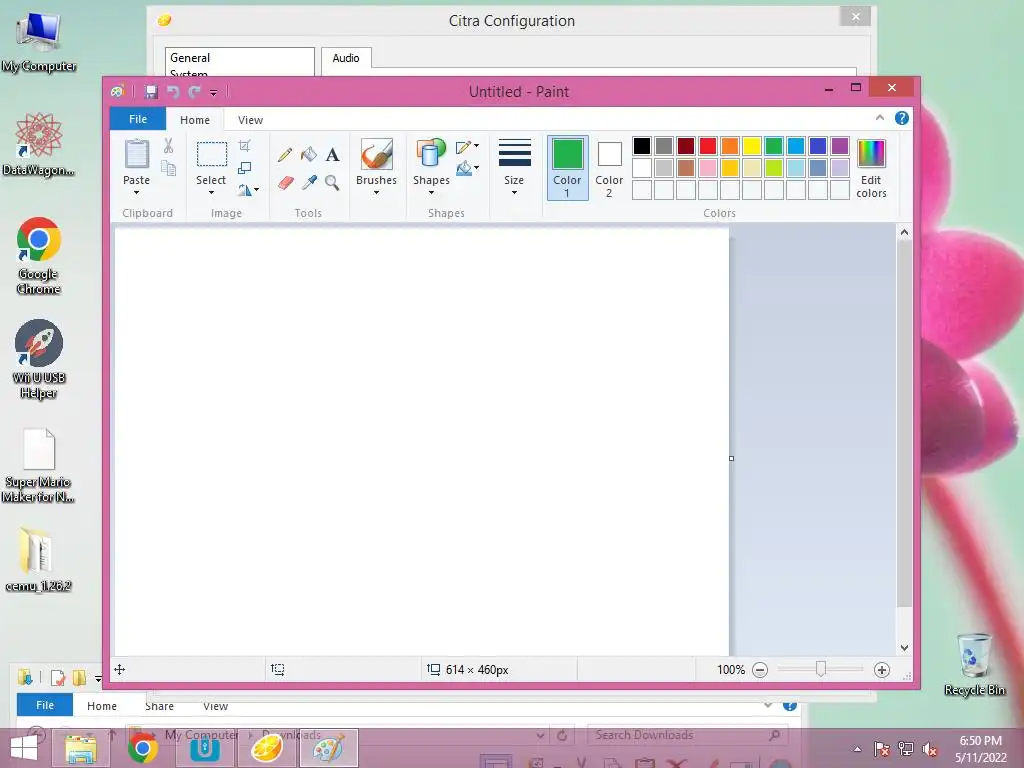The height and width of the screenshot is (768, 1024).
Task: Open Google Chrome desktop shortcut
Action: click(39, 256)
